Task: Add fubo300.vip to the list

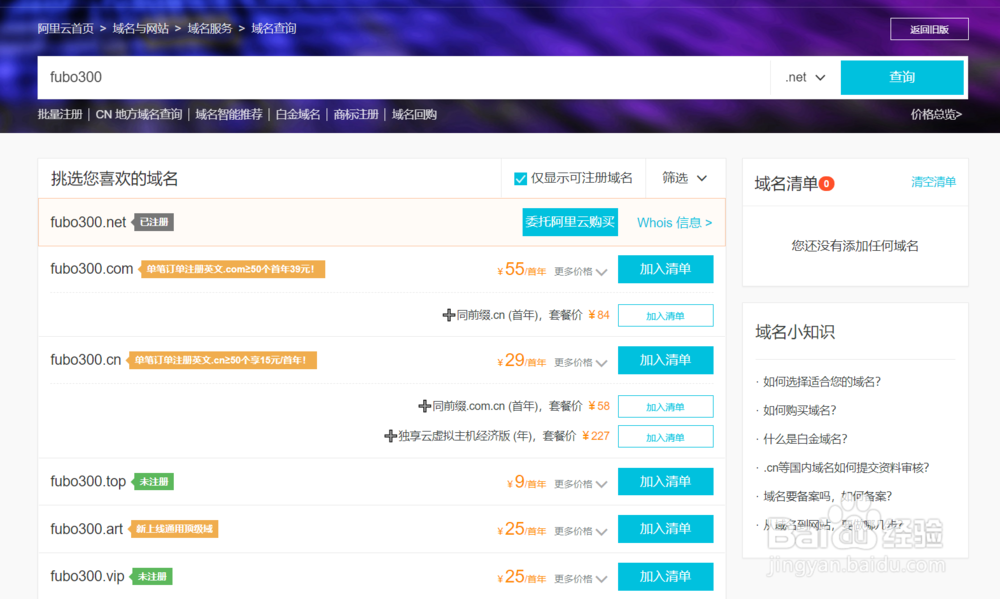Action: point(665,577)
